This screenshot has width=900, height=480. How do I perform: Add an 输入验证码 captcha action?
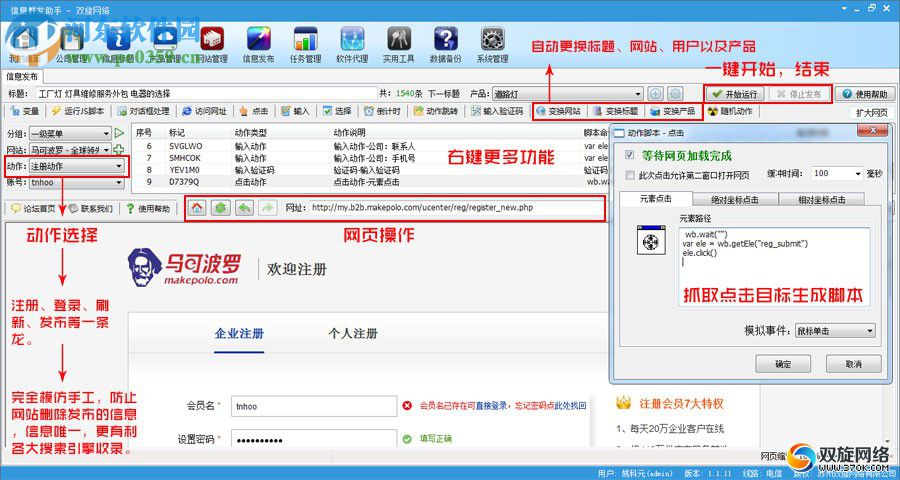pyautogui.click(x=497, y=111)
